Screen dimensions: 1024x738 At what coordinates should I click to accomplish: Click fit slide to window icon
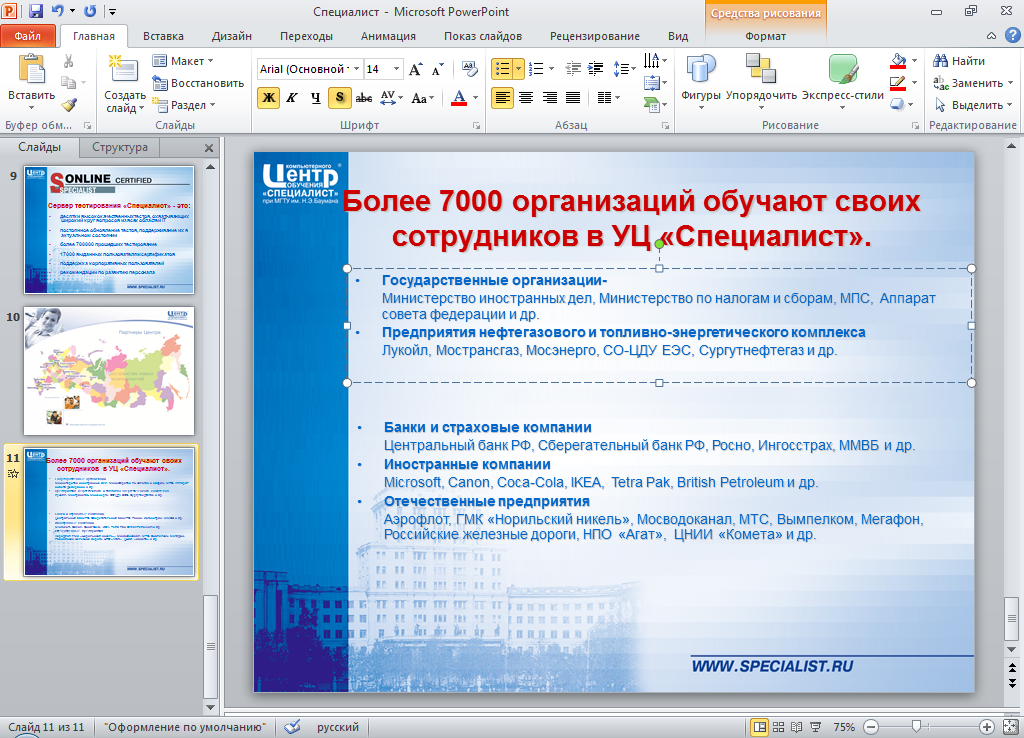pyautogui.click(x=1009, y=727)
